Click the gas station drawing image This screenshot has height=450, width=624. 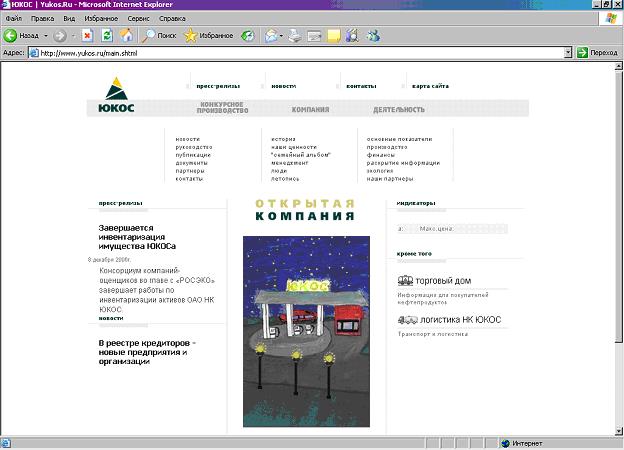[x=306, y=331]
